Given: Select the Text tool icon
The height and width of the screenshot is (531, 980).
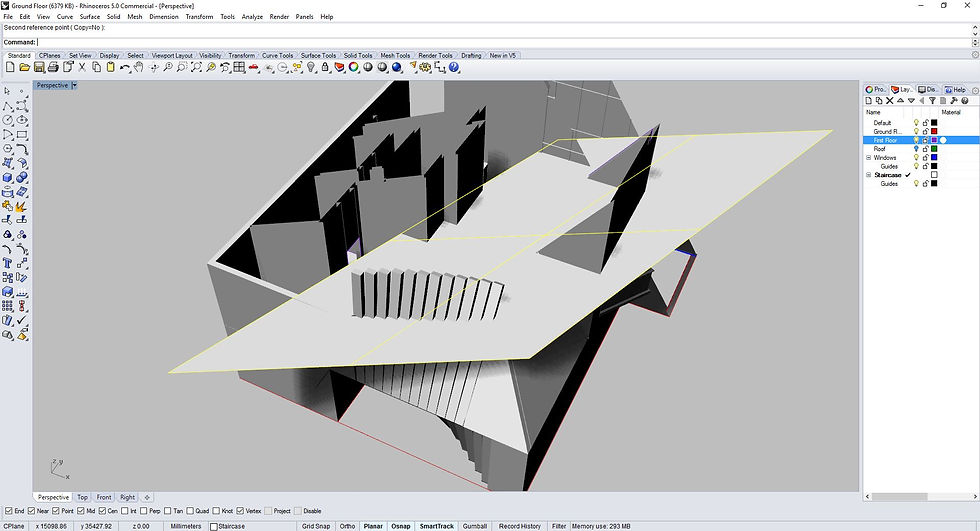Looking at the screenshot, I should click(8, 263).
